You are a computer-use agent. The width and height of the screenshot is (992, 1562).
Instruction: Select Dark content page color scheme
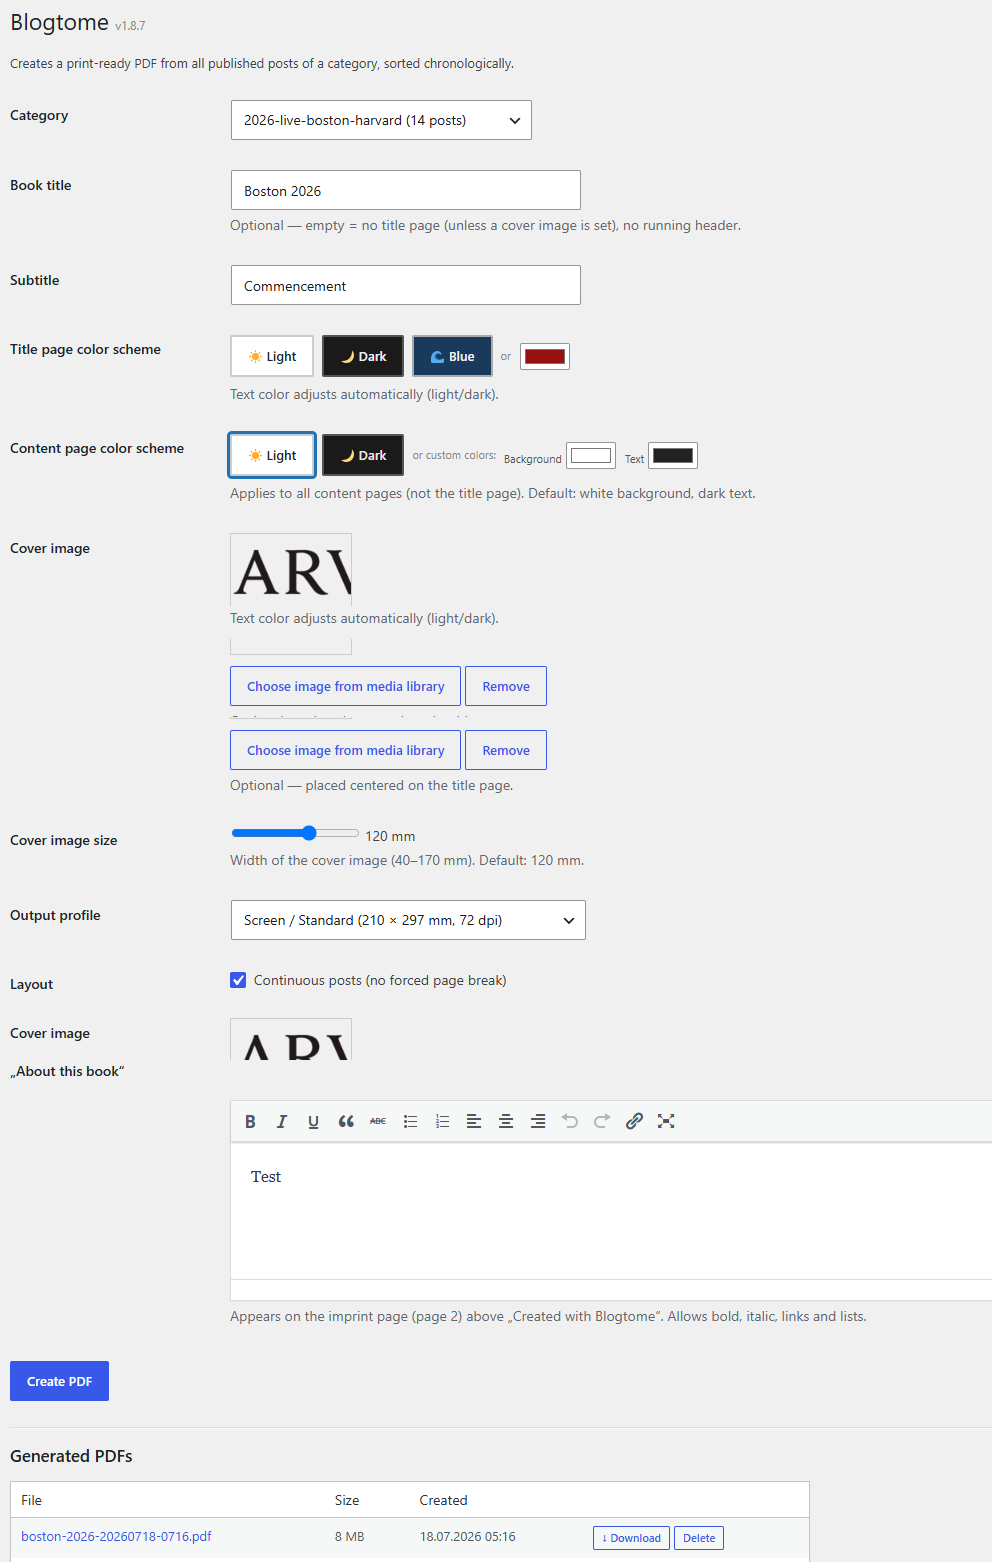click(x=363, y=455)
